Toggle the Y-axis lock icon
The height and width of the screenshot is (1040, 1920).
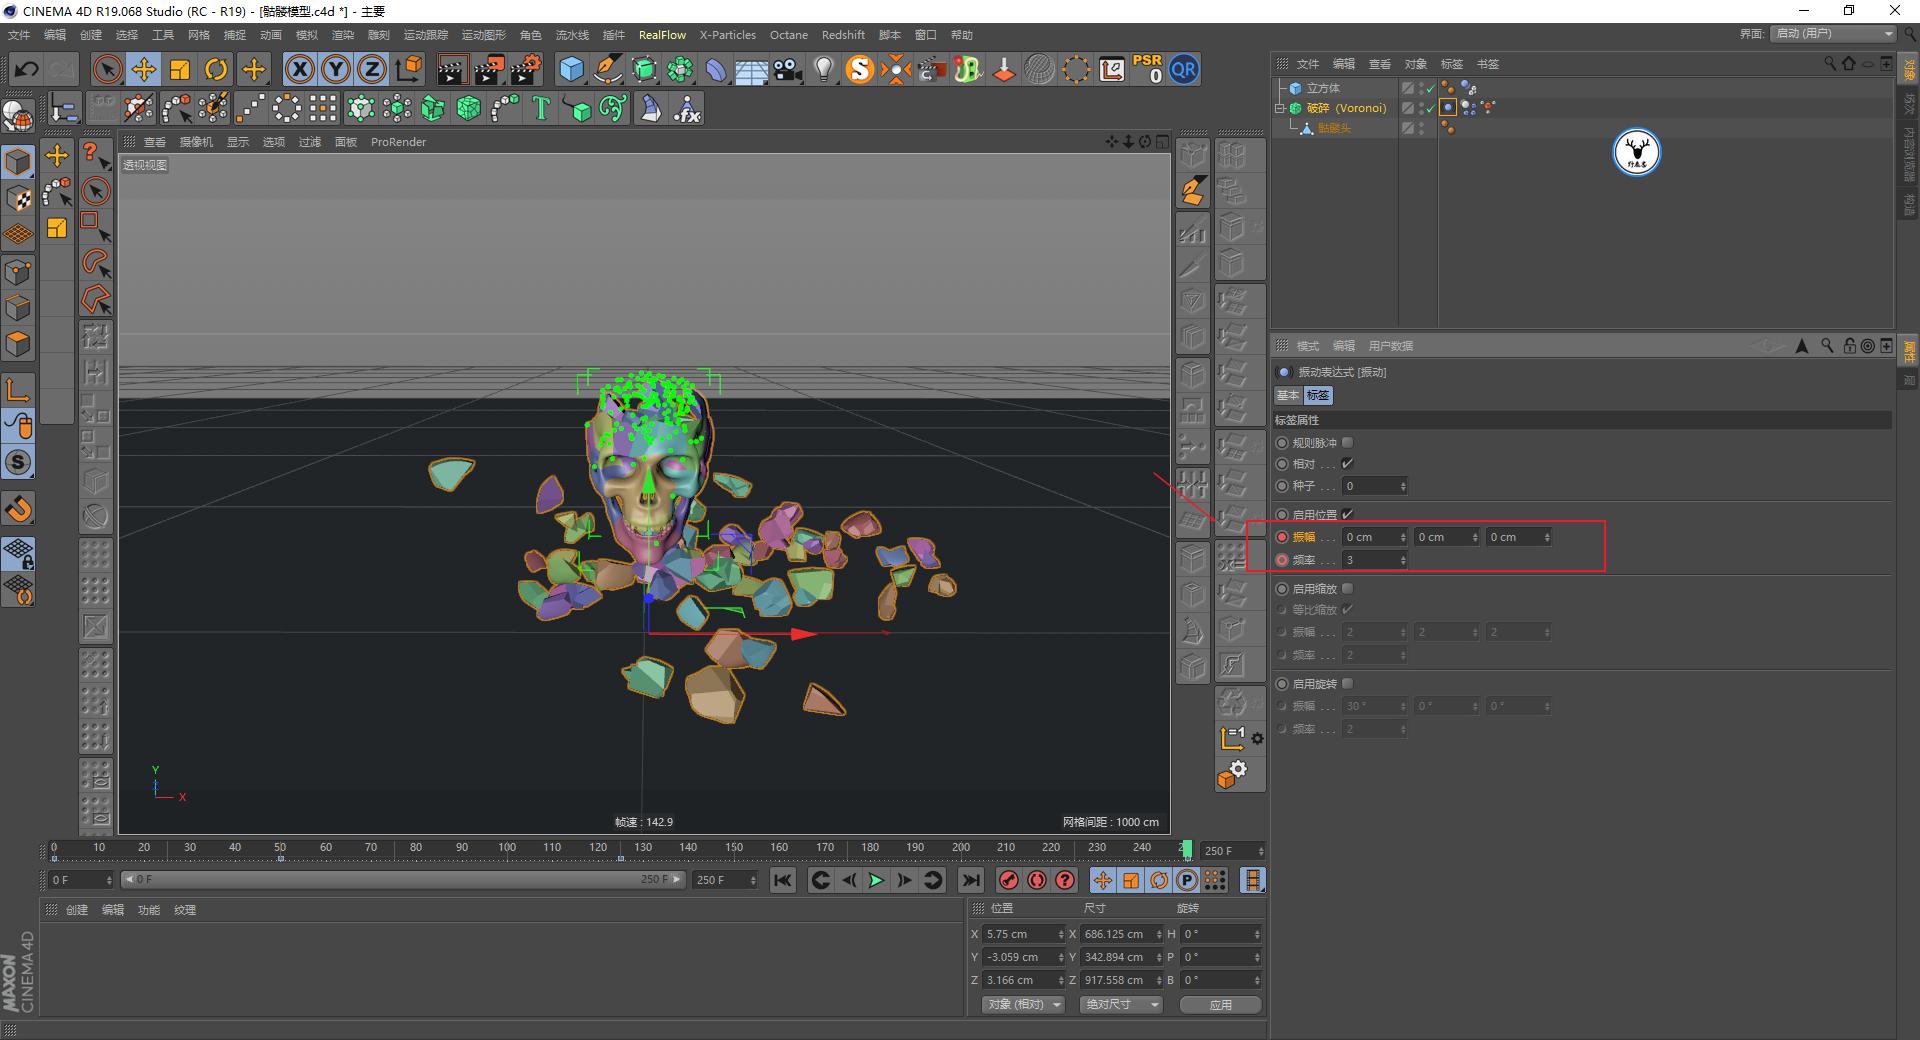click(x=335, y=69)
